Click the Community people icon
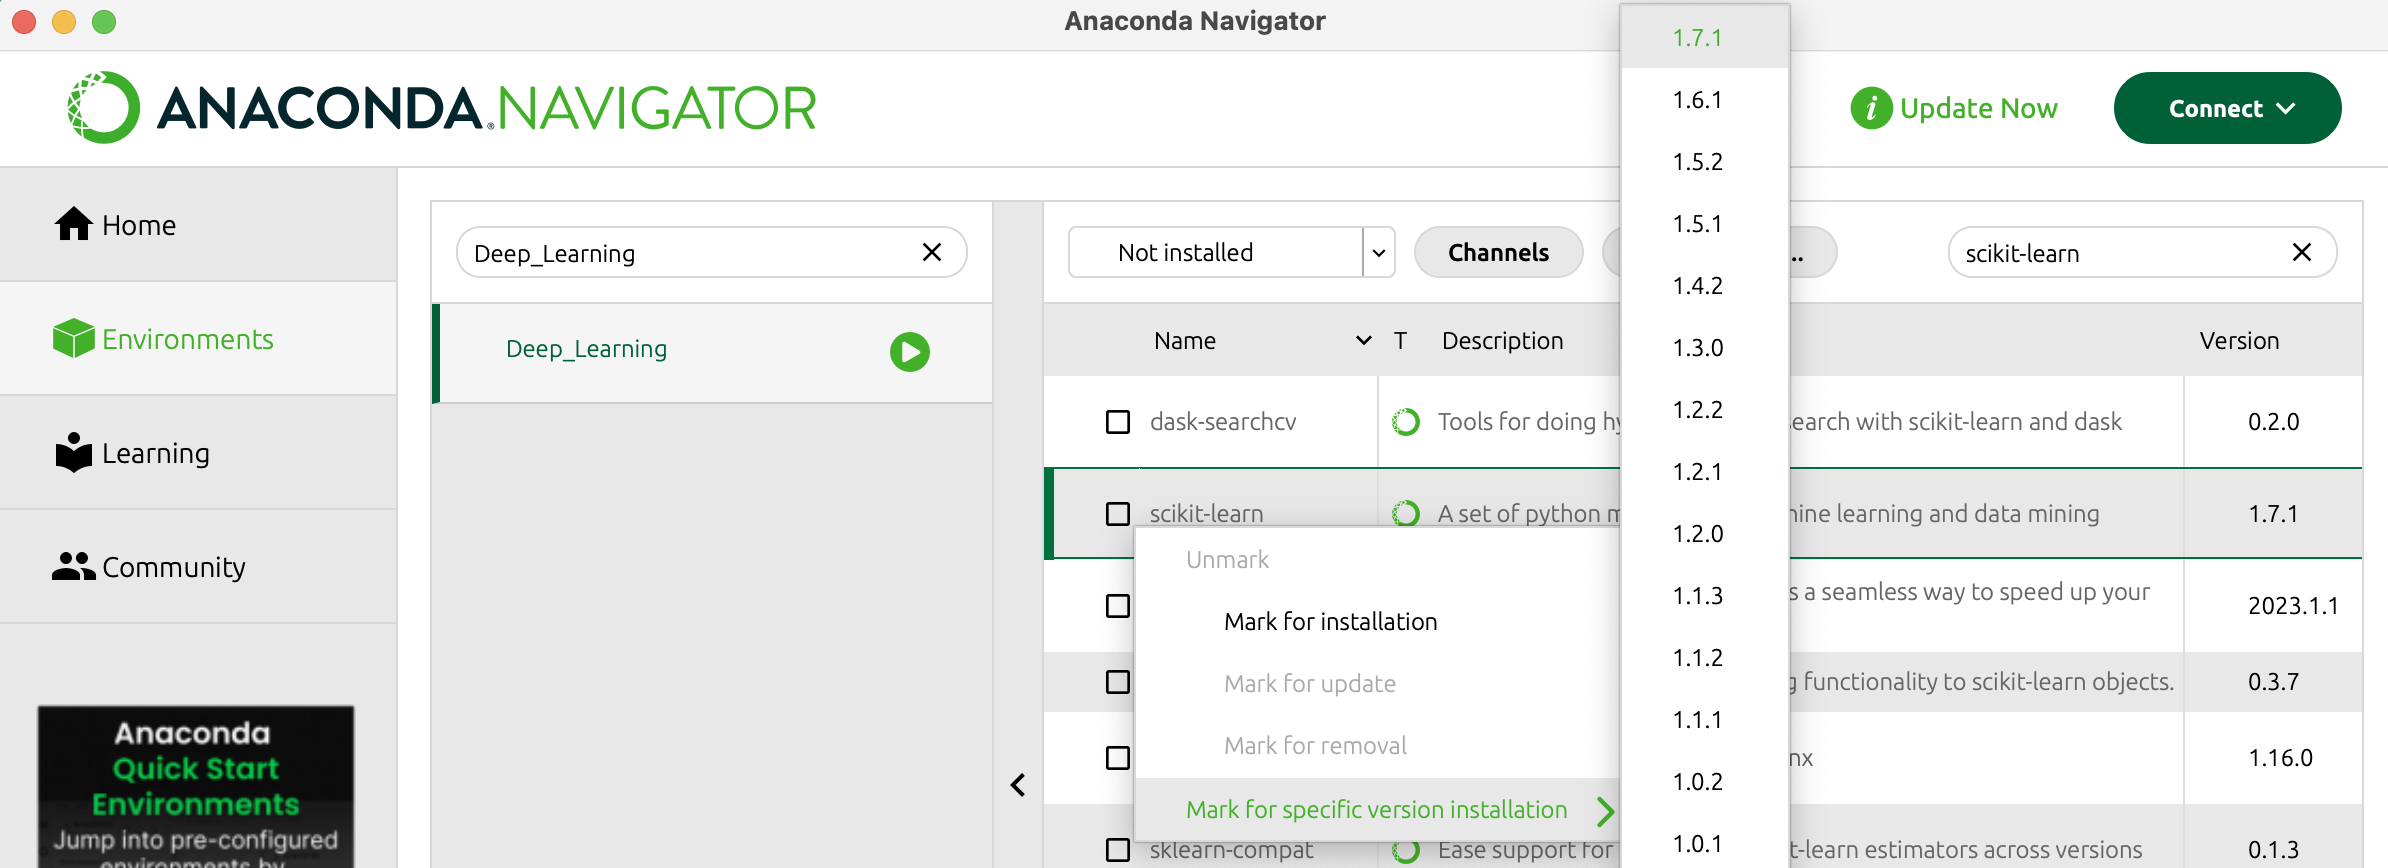 point(73,567)
